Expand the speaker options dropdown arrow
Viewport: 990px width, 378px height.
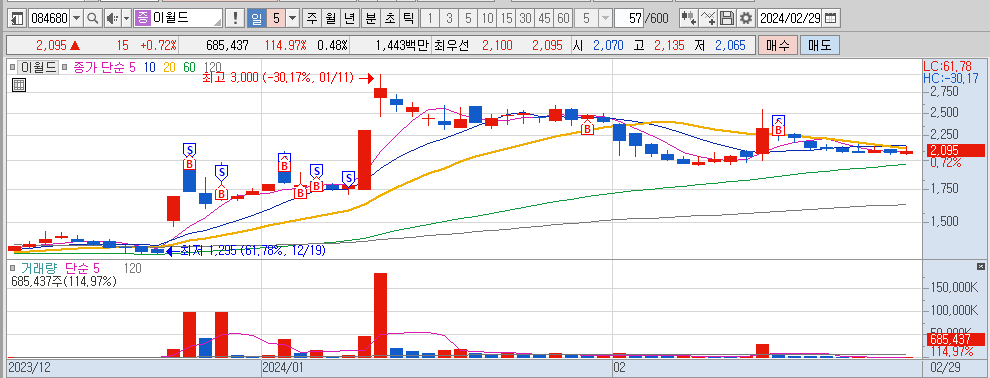pyautogui.click(x=126, y=18)
